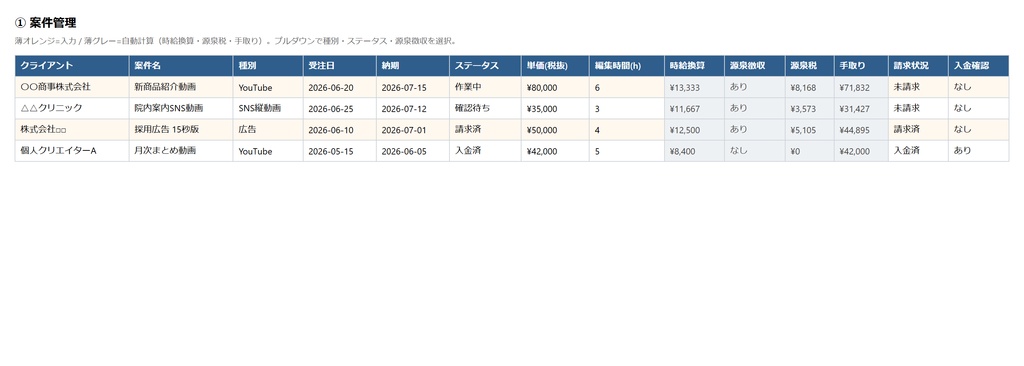This screenshot has height=366, width=1024.
Task: Select order date 2026-06-10
Action: click(x=340, y=129)
